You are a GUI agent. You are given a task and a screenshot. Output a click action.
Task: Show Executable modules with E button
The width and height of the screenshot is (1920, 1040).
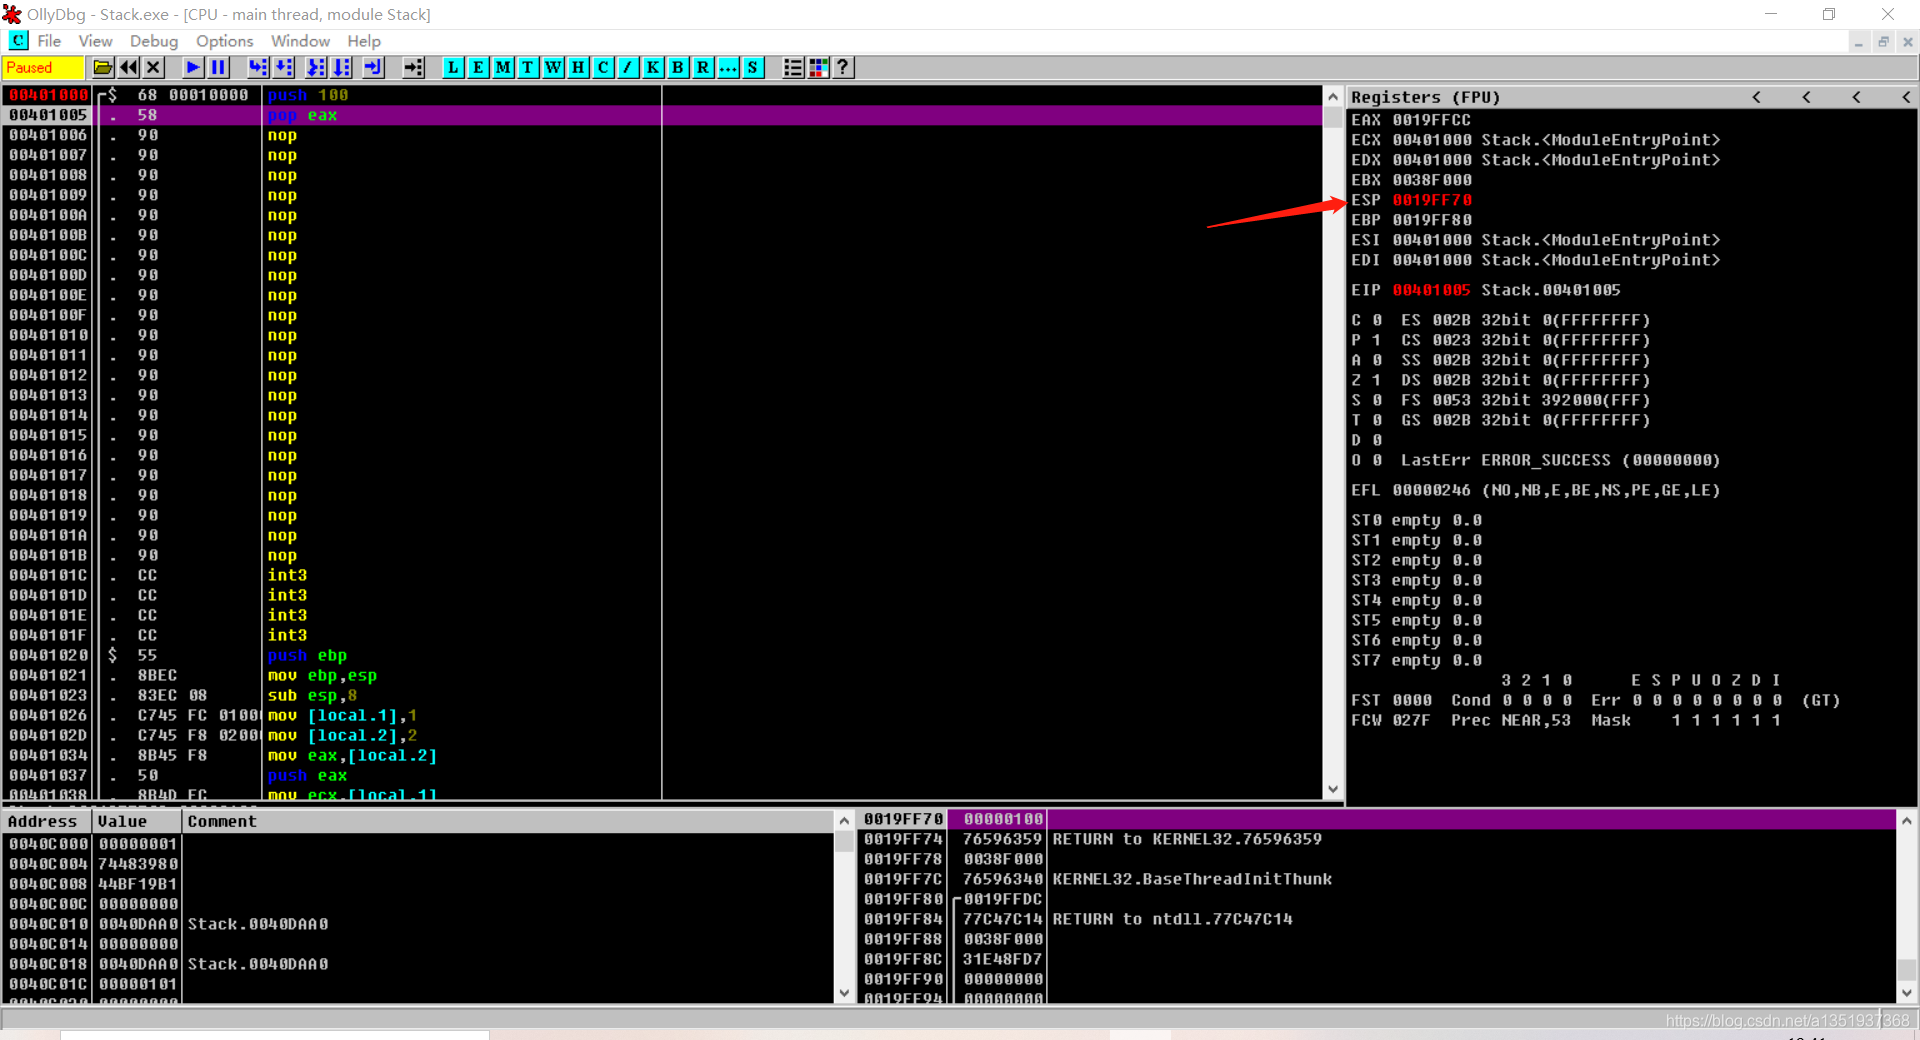coord(479,67)
